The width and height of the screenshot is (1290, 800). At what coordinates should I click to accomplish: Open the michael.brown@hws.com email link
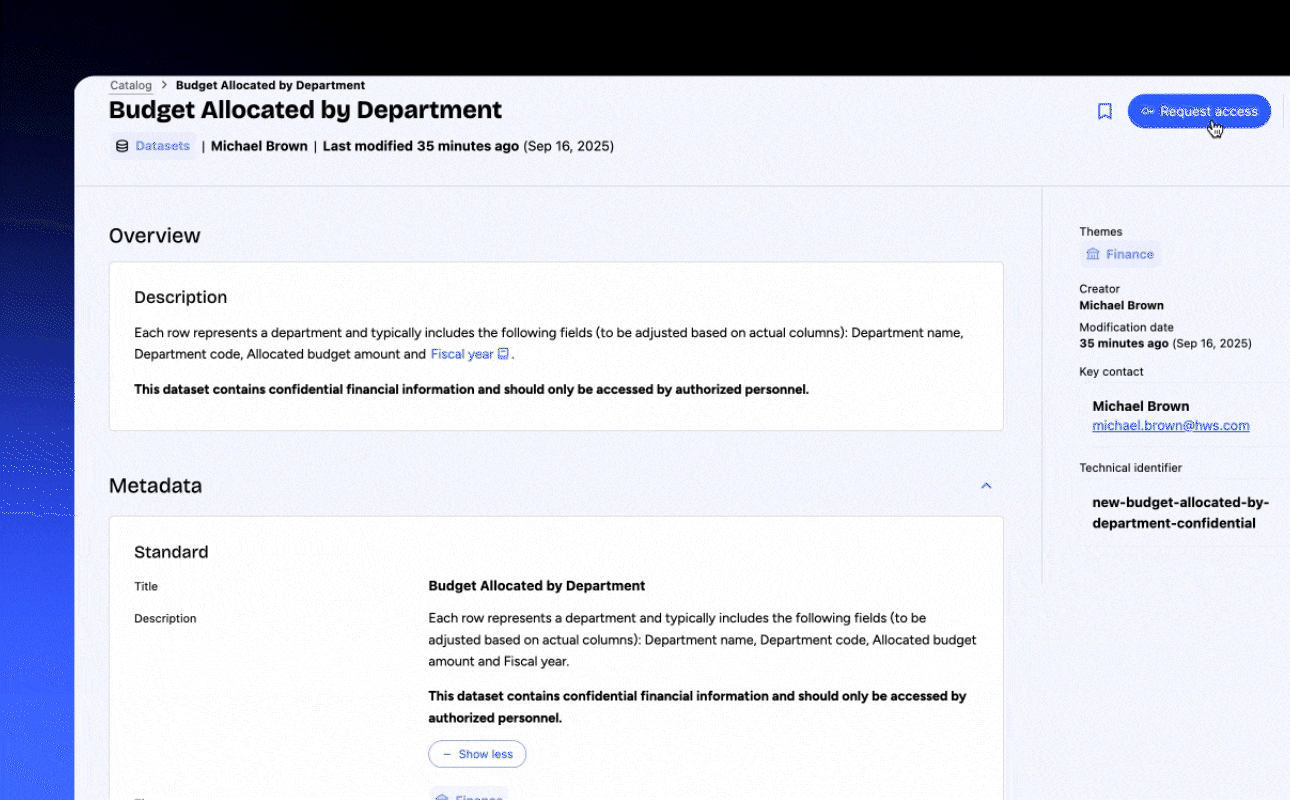click(x=1170, y=426)
